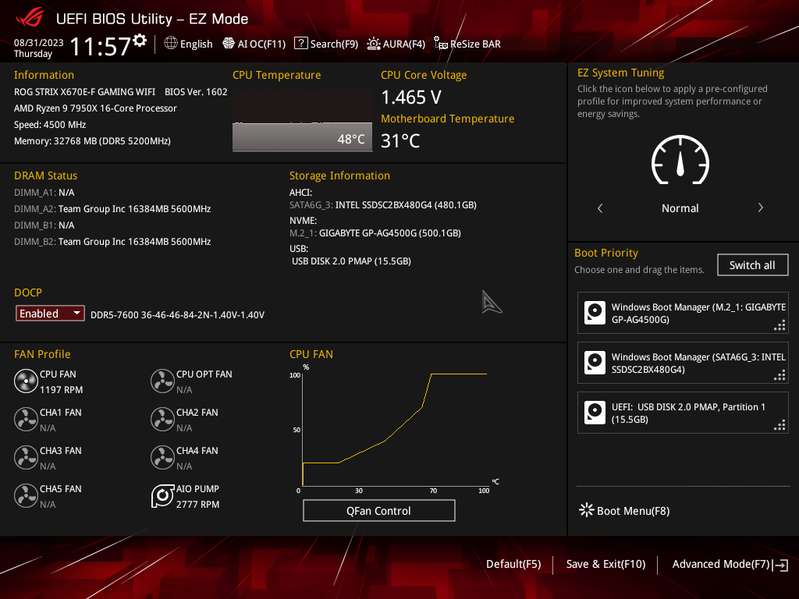The height and width of the screenshot is (599, 799).
Task: Click the AIO PUMP icon
Action: 162,496
